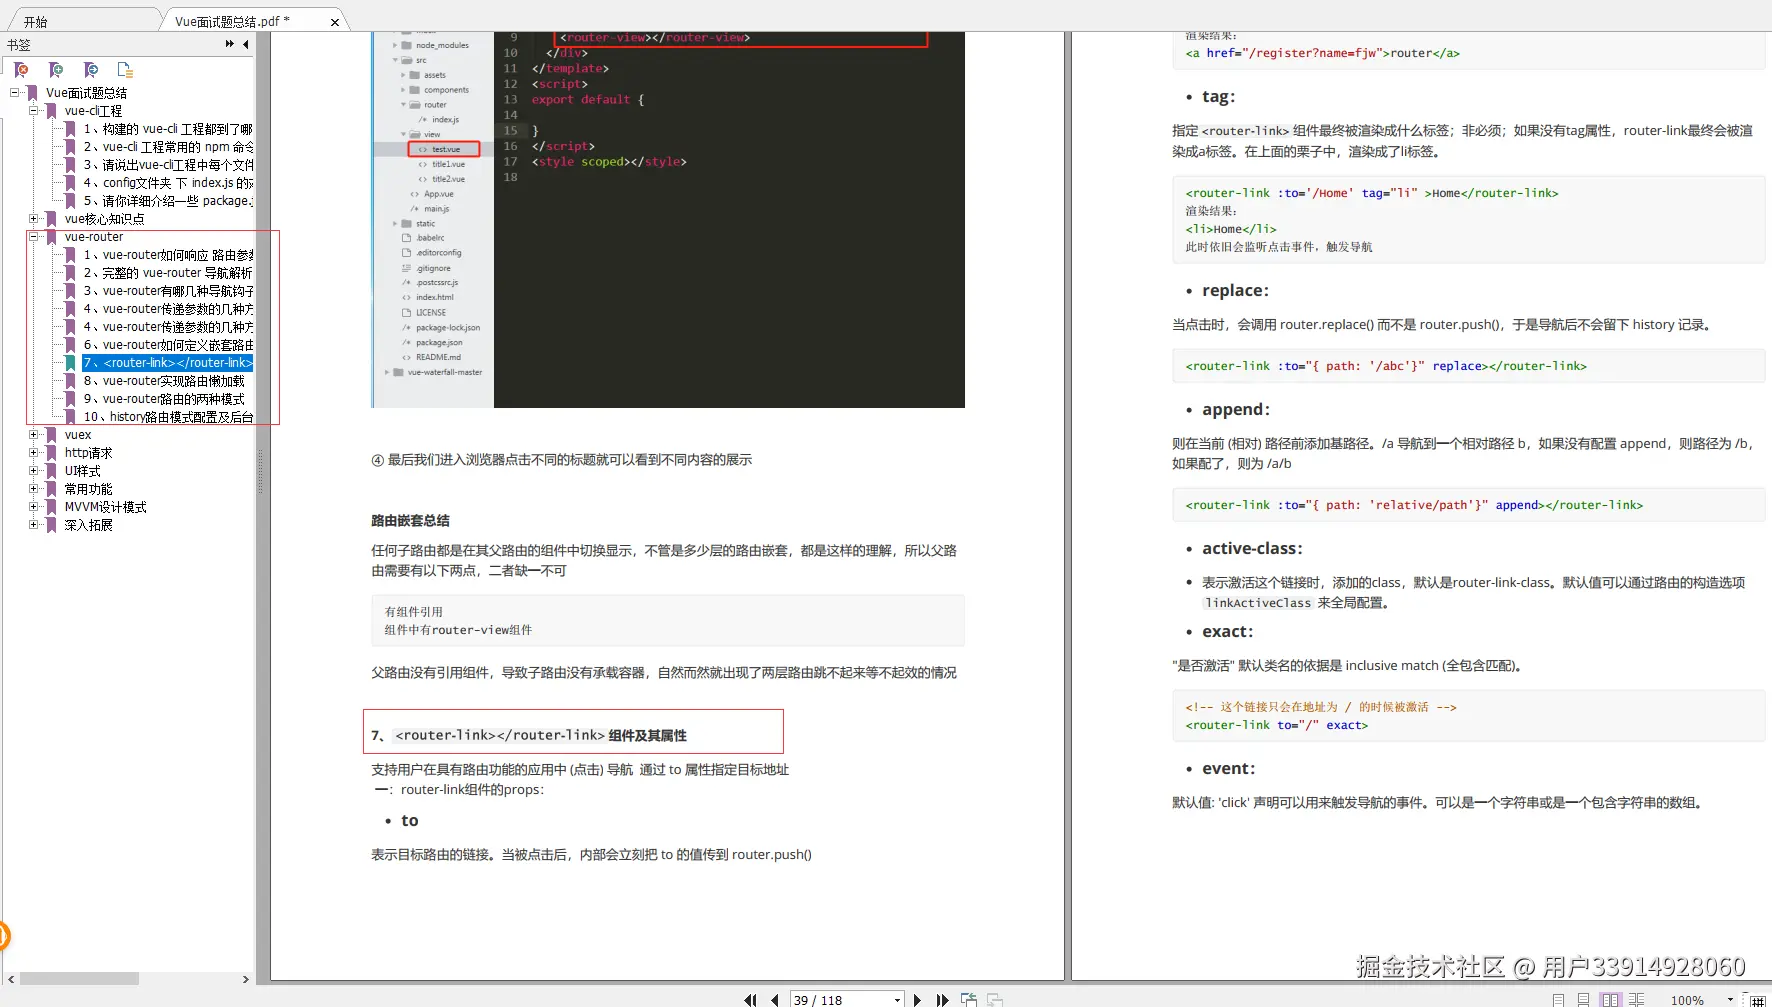Switch to single page view
1772x1007 pixels.
[1558, 1000]
